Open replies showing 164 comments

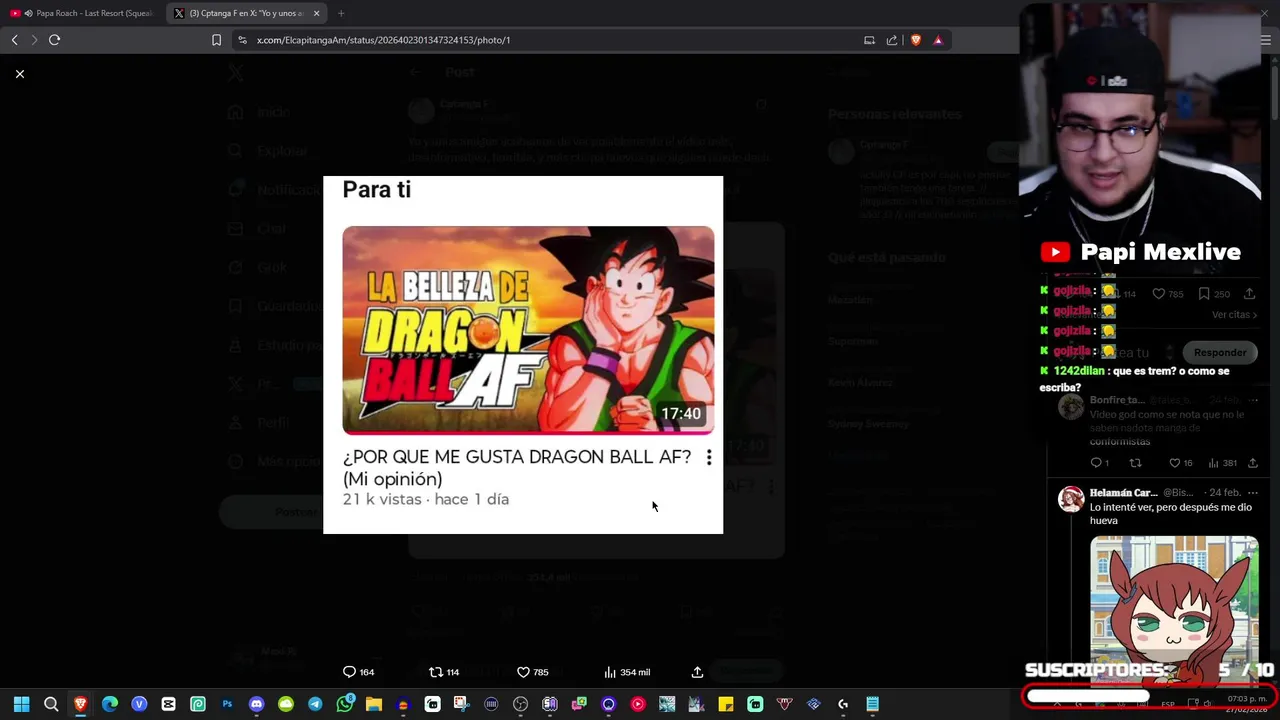(x=358, y=672)
